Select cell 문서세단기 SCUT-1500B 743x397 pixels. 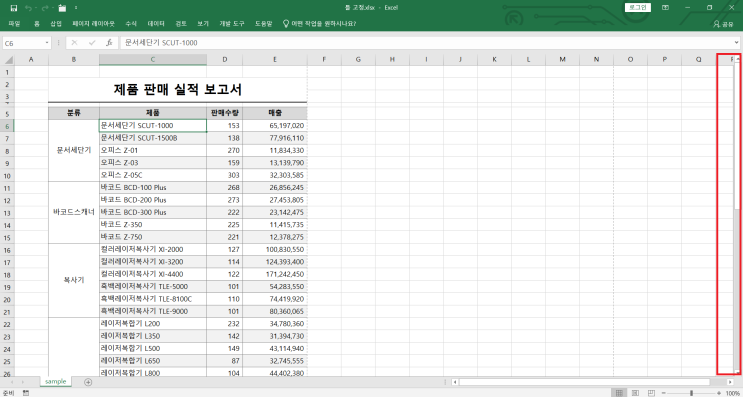(x=153, y=138)
